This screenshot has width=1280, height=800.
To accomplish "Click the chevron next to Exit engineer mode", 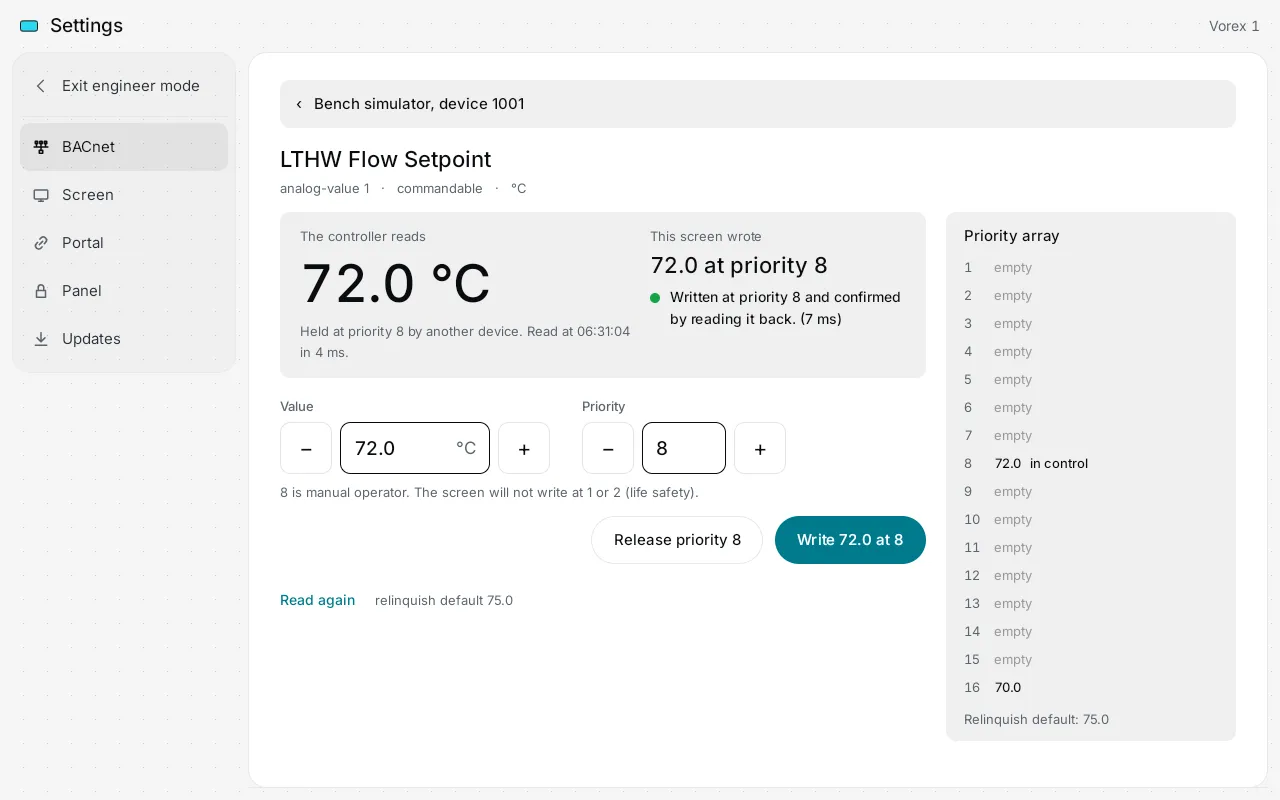I will click(x=41, y=86).
